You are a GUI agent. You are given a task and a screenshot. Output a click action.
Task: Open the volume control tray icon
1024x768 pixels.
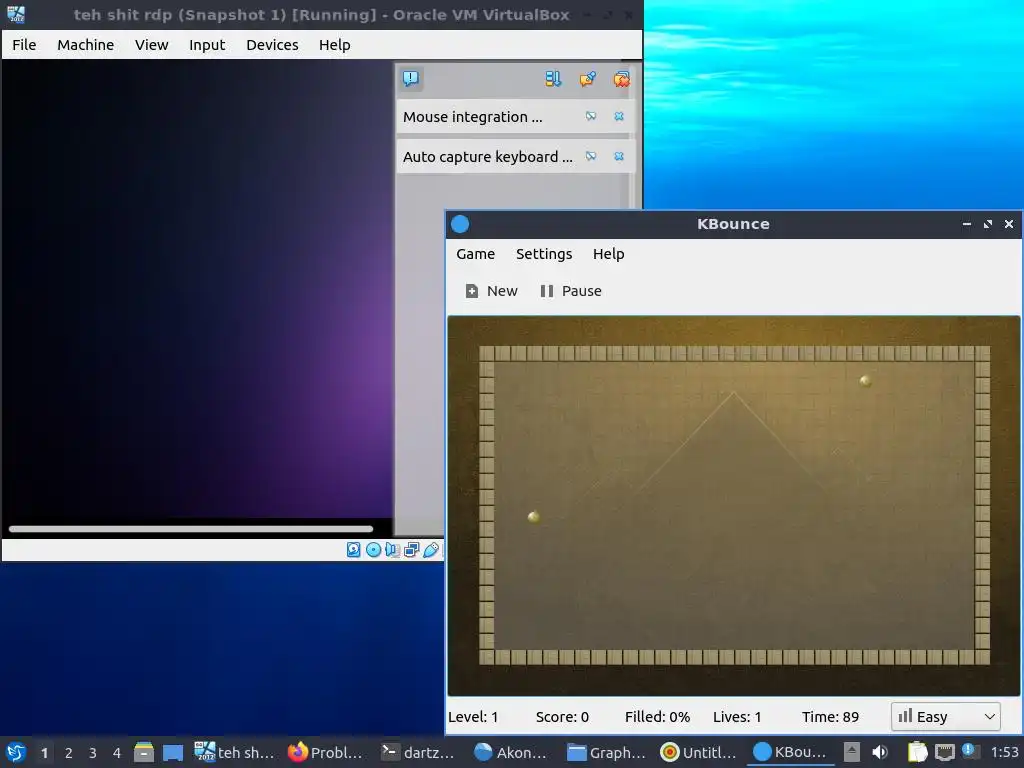point(880,752)
